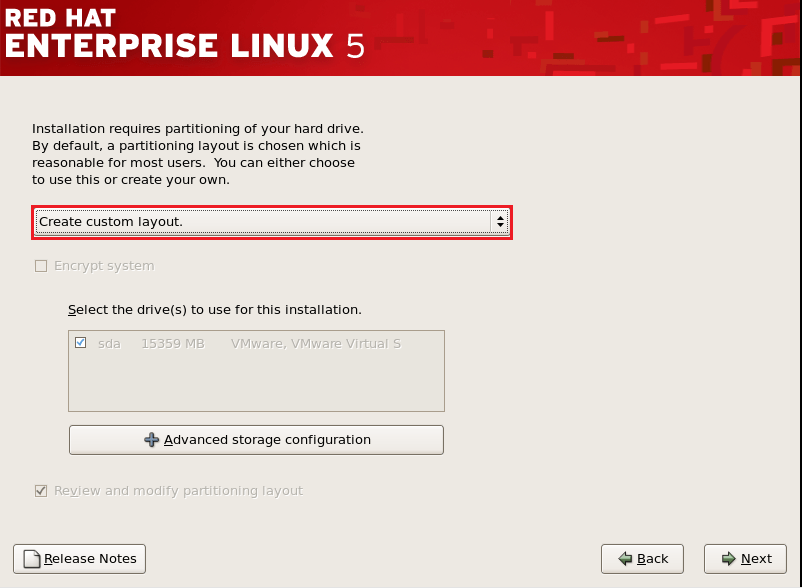Click the Release Notes document icon
This screenshot has height=588, width=802.
pos(31,559)
